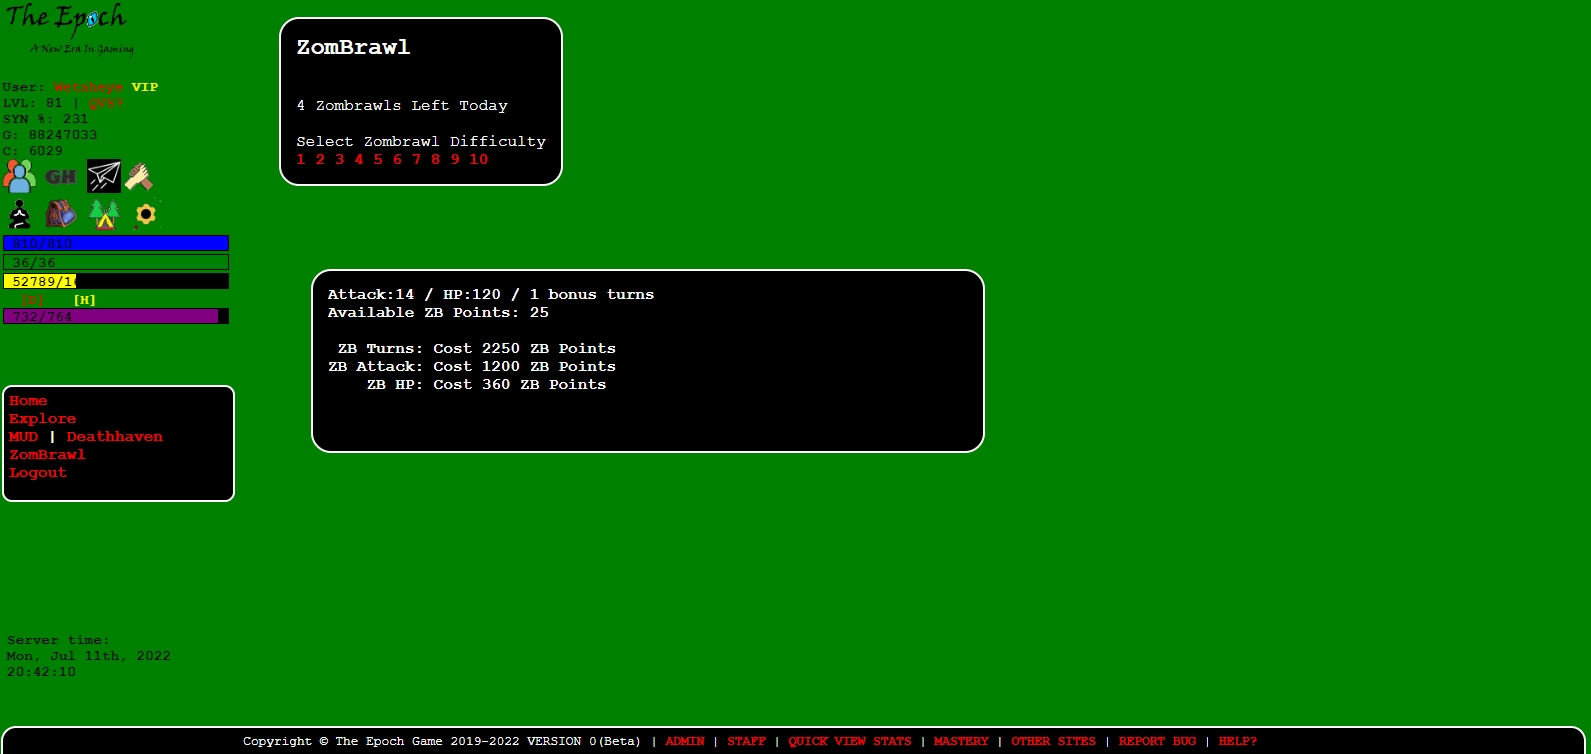Go to Home in the navigation menu
The height and width of the screenshot is (754, 1591).
click(28, 401)
